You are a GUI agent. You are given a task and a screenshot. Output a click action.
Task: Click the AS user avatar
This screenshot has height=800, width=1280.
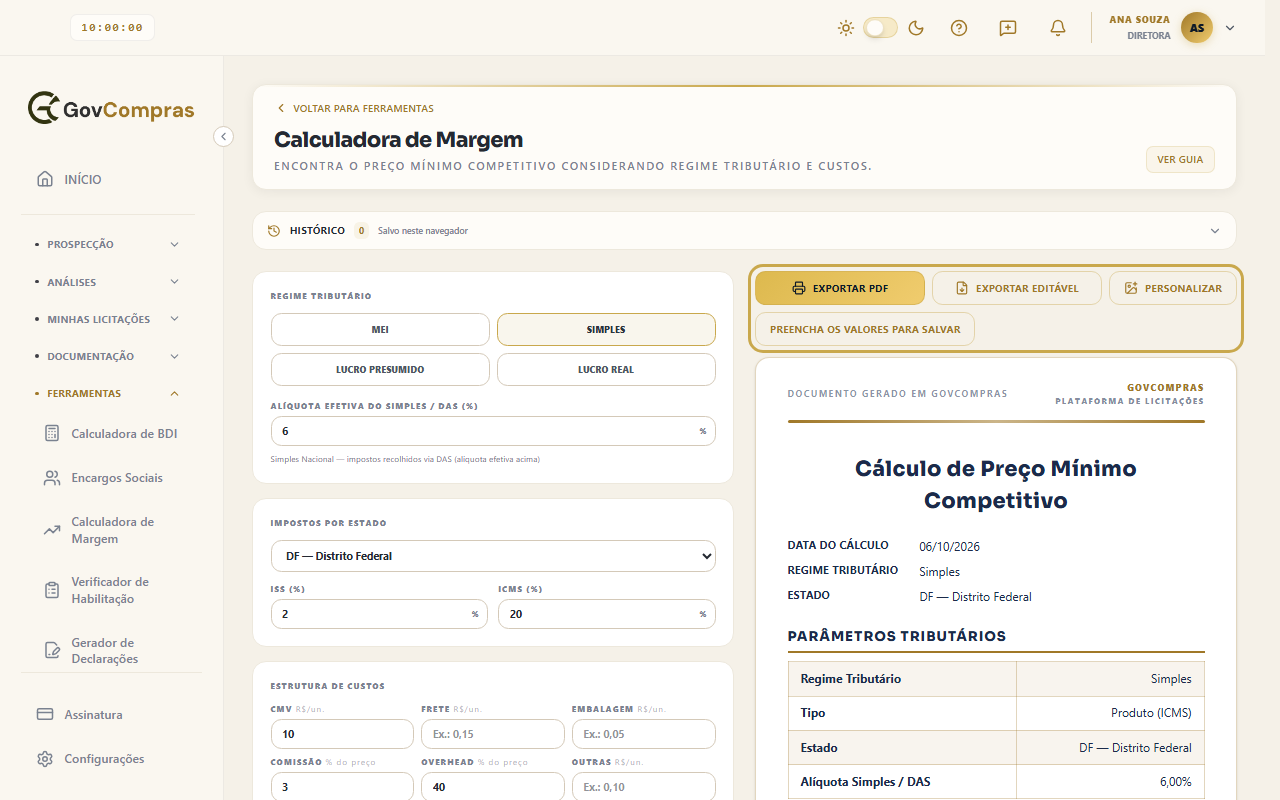(x=1197, y=28)
